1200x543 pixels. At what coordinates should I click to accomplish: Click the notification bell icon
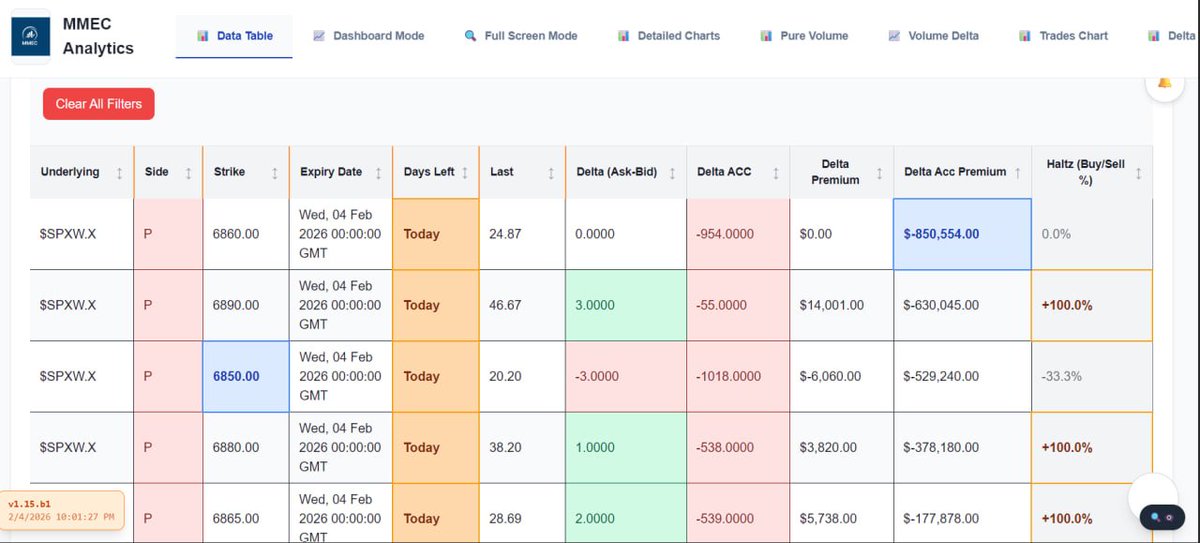point(1165,82)
